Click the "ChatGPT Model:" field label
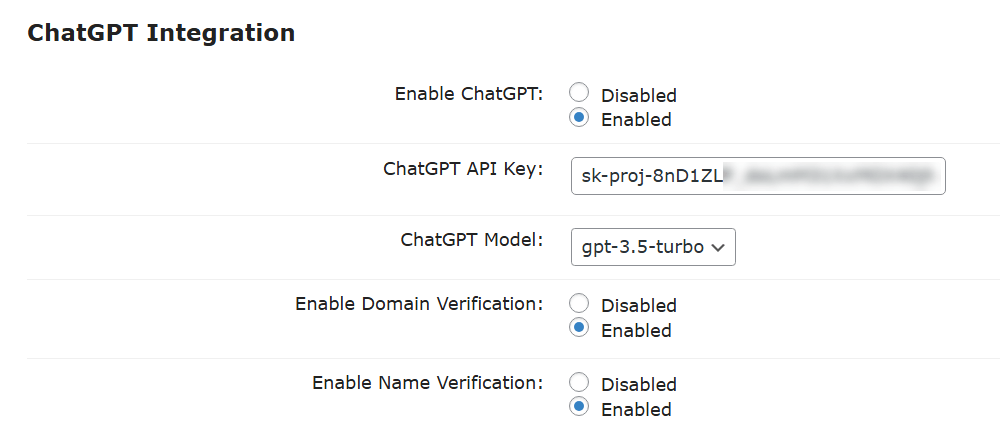The height and width of the screenshot is (440, 1000). click(471, 240)
